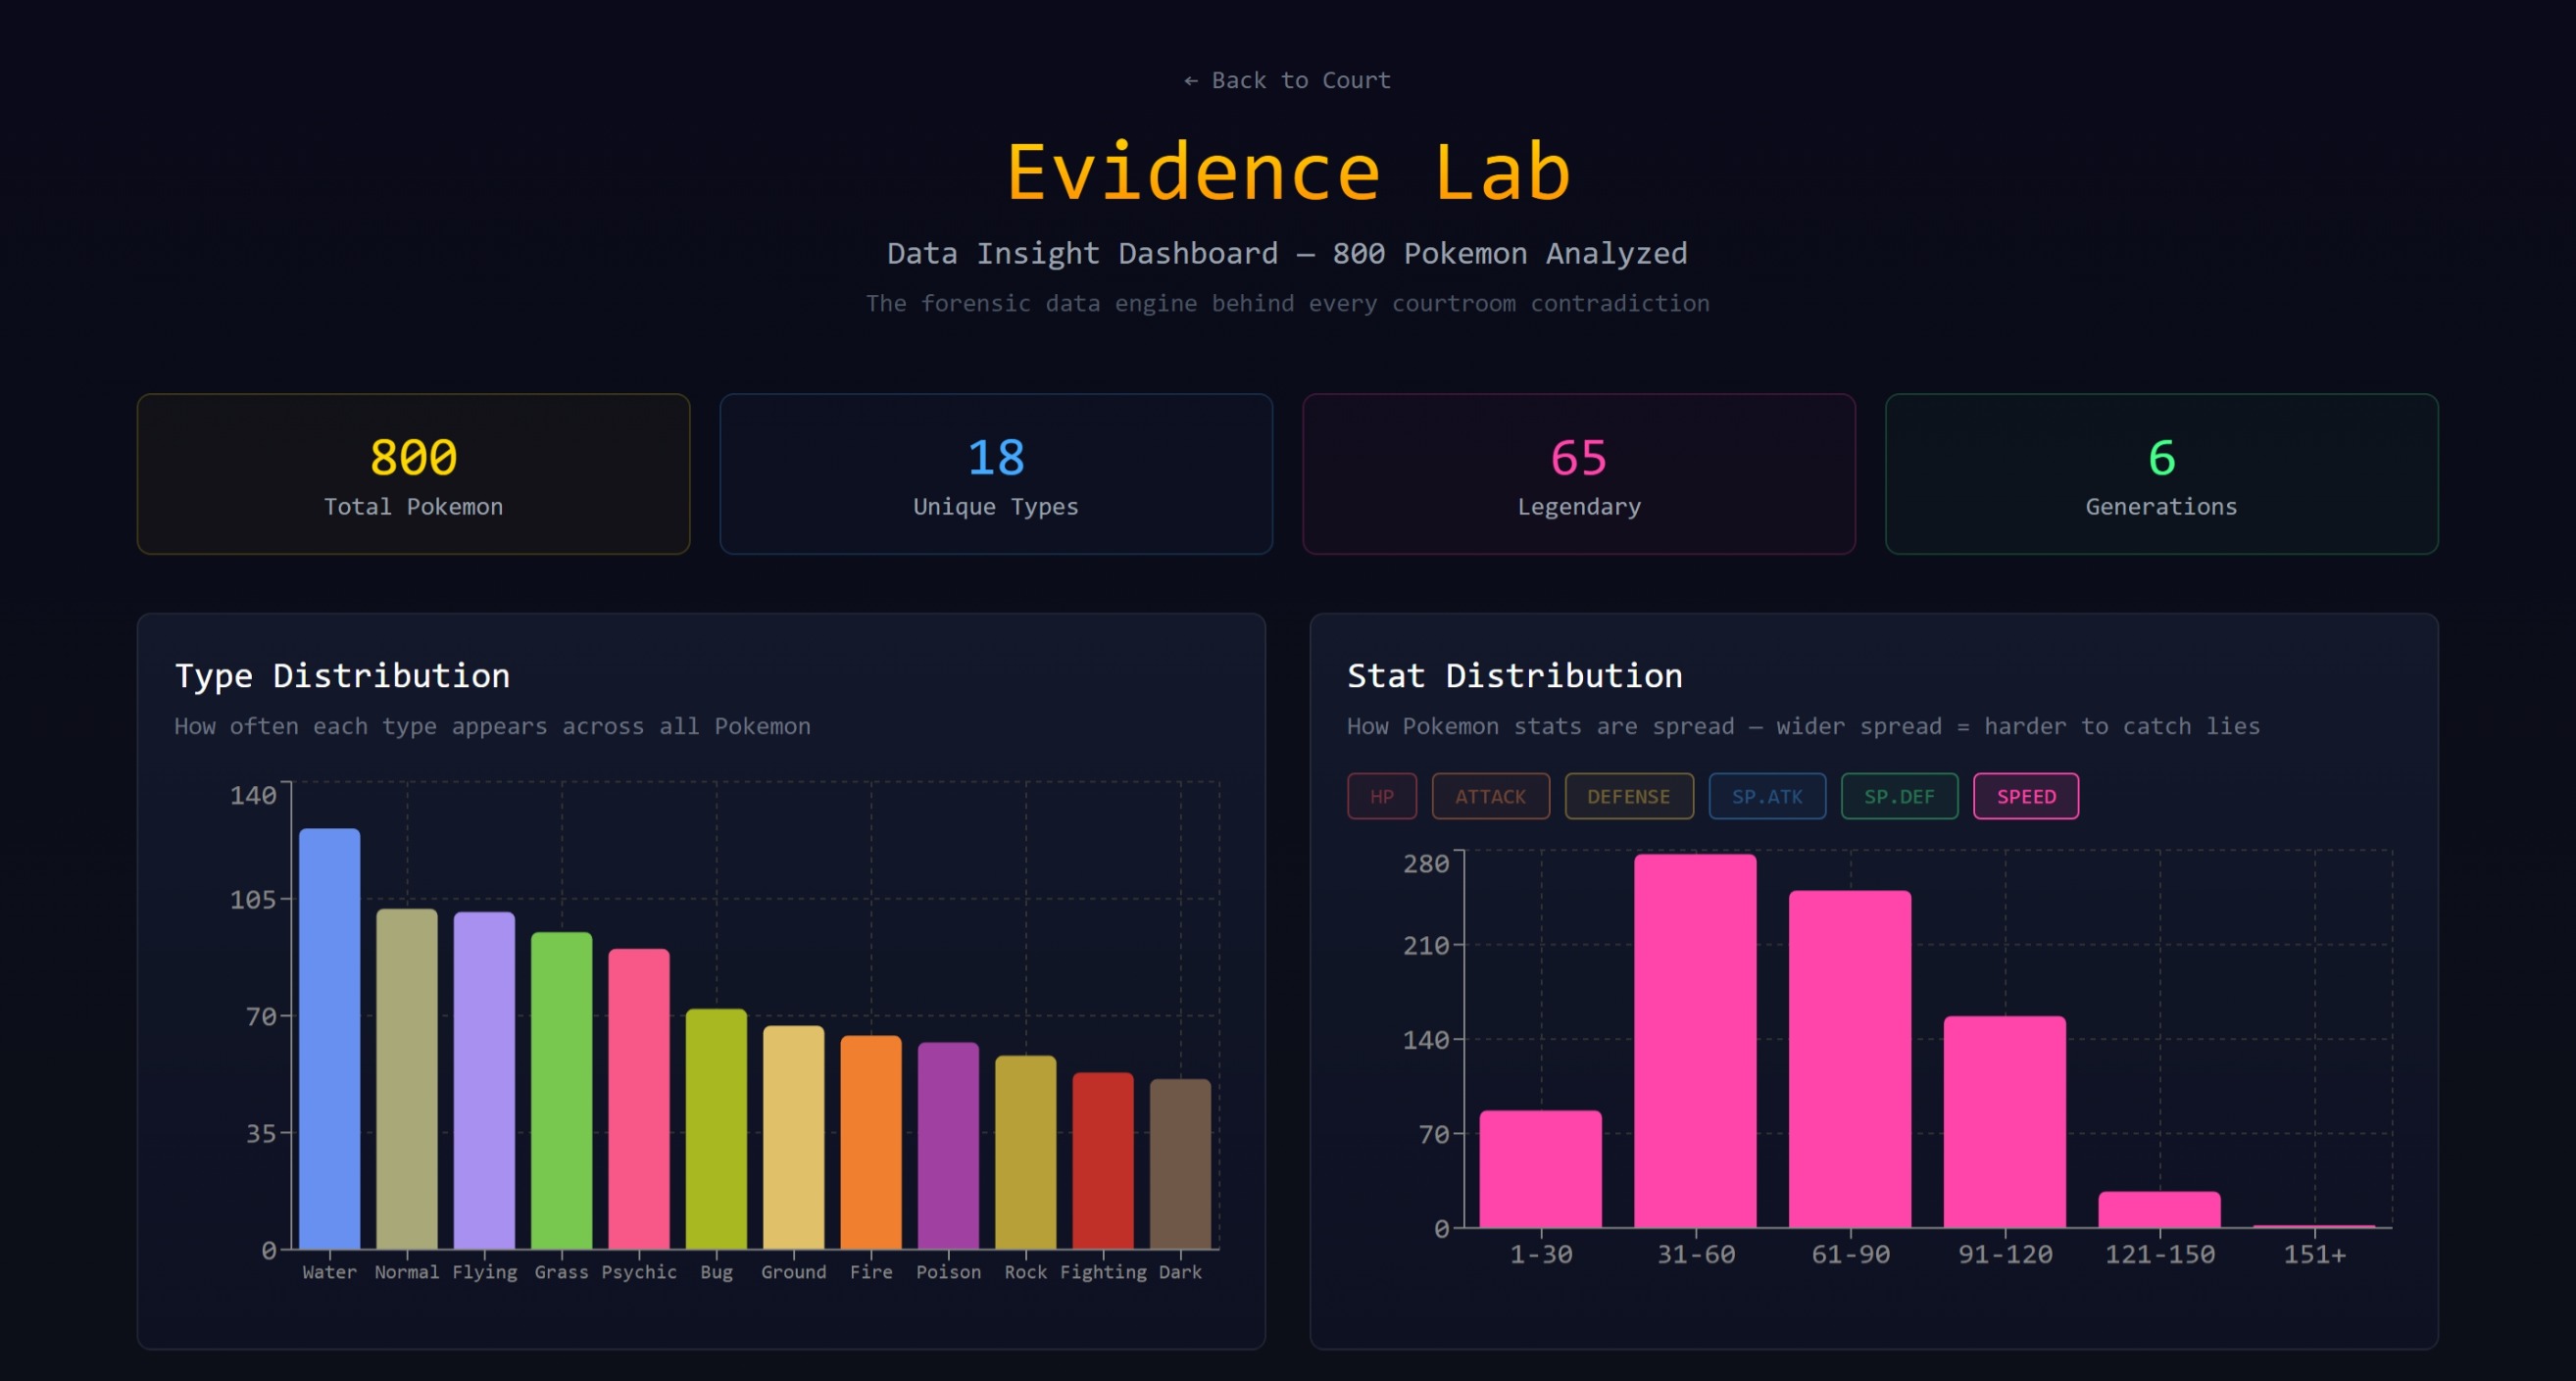The image size is (2576, 1381).
Task: Click the 31-60 speed histogram bar
Action: (1695, 1040)
